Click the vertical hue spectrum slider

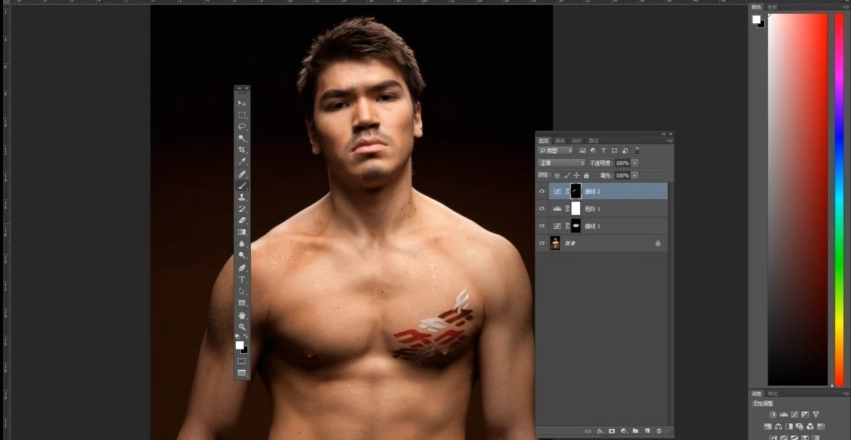[839, 200]
